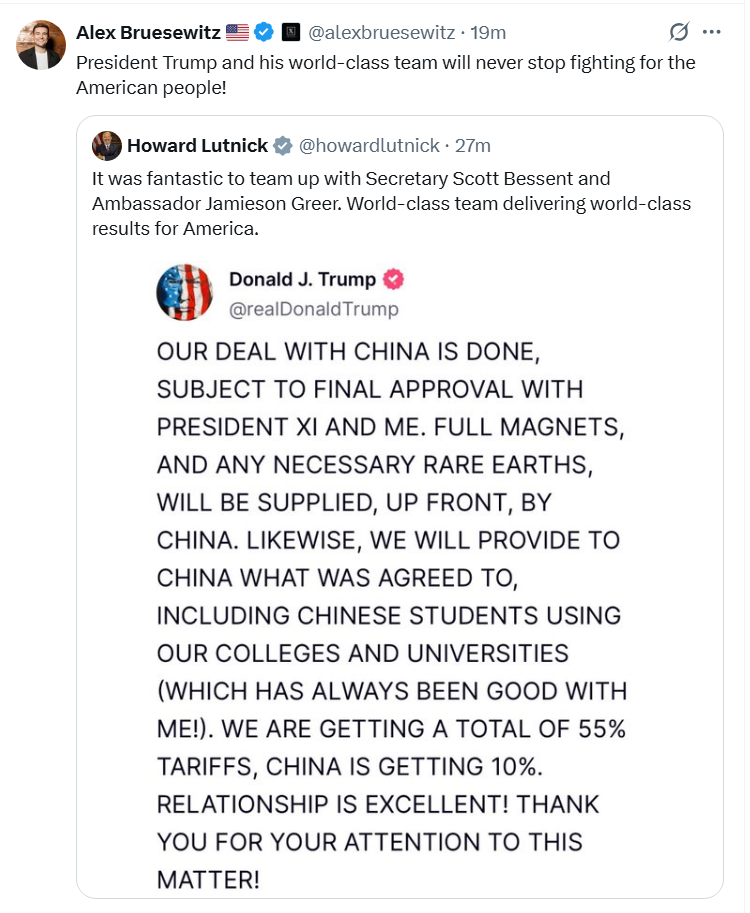Click the Donald J. Trump name in the screenshot
The image size is (750, 913).
303,279
